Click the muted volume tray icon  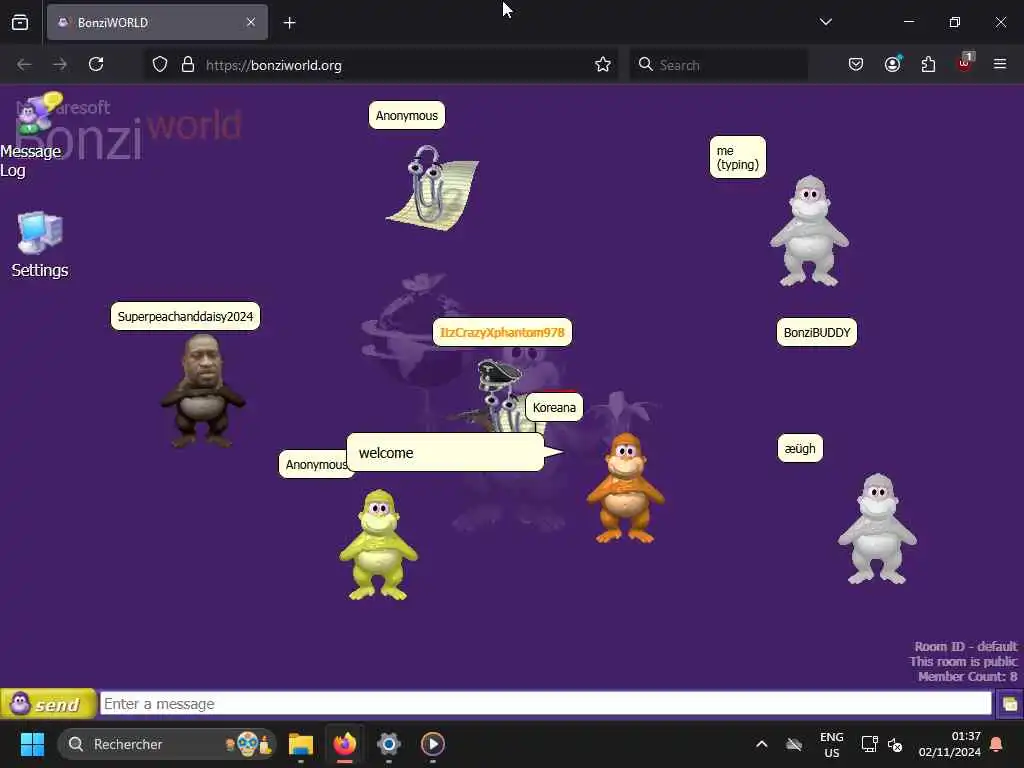[895, 744]
